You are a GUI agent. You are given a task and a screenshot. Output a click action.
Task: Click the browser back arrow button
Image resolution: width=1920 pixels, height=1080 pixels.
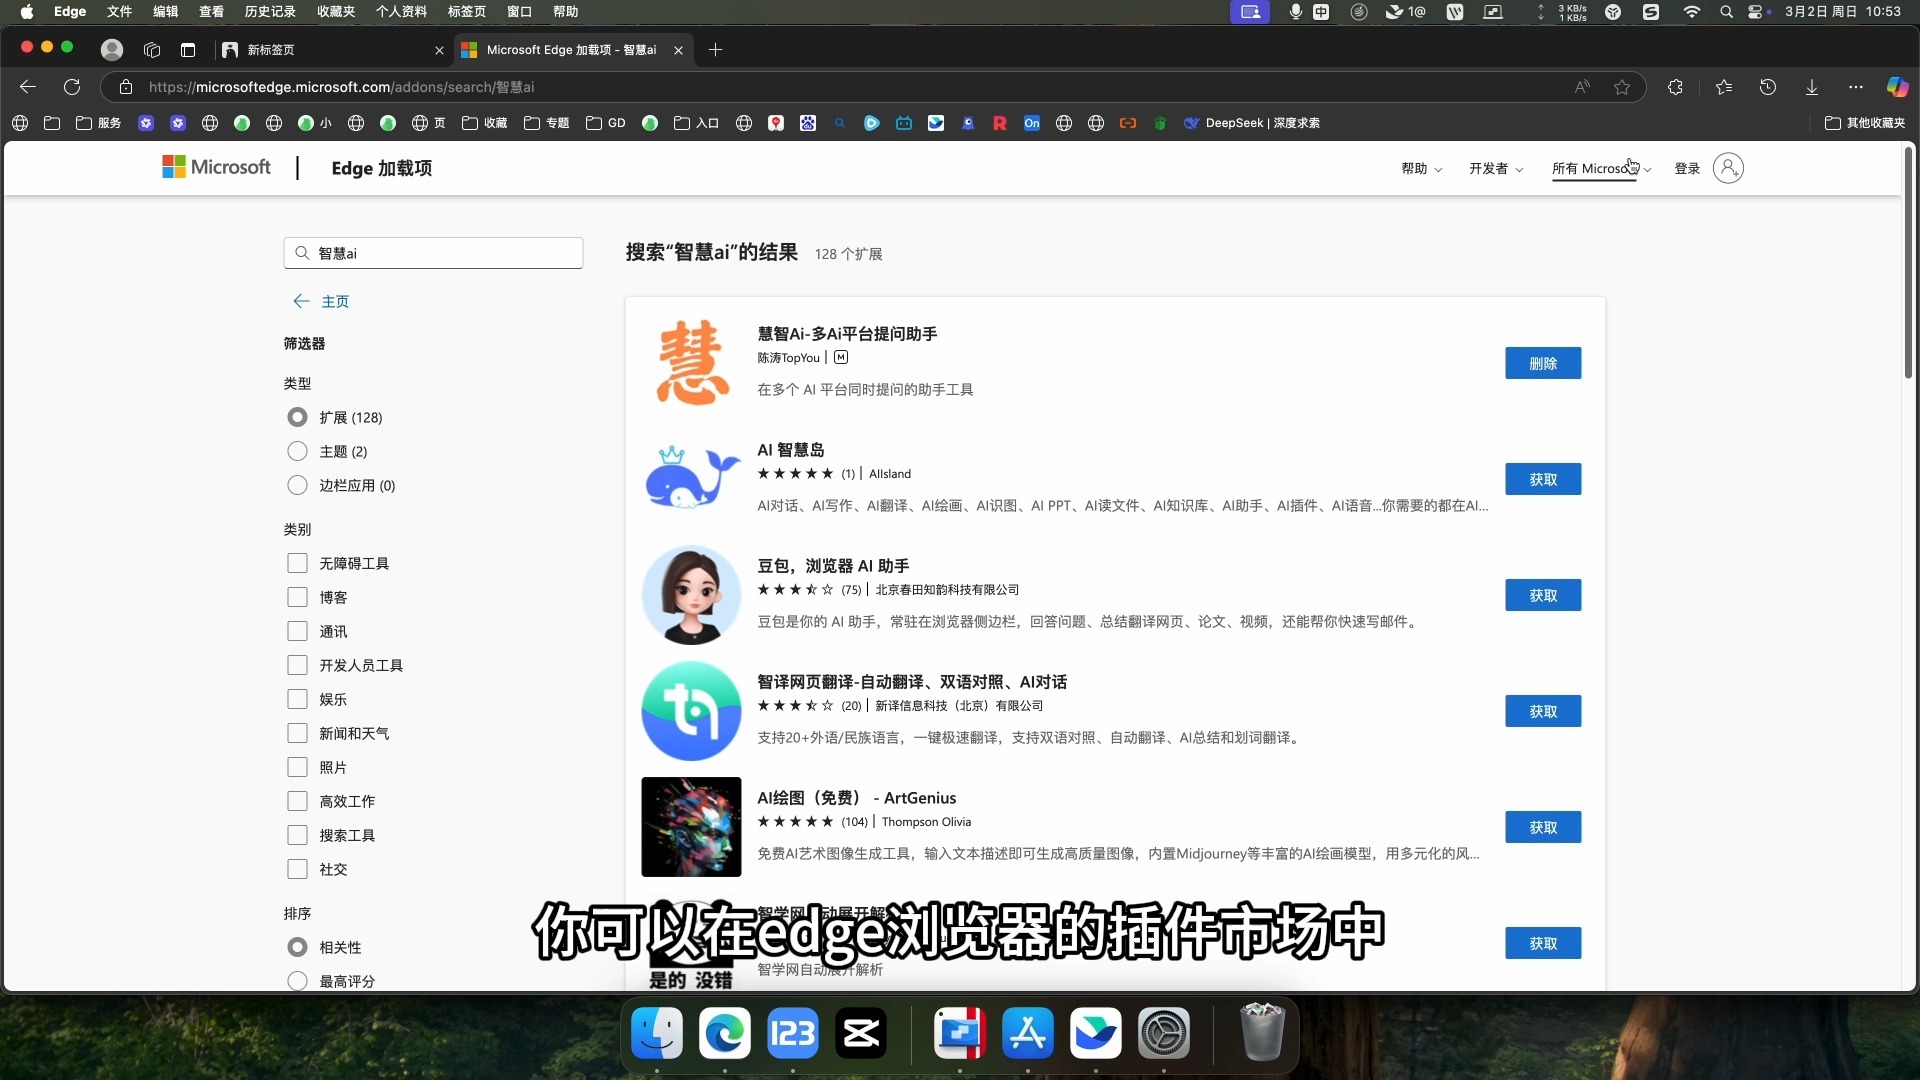click(28, 87)
